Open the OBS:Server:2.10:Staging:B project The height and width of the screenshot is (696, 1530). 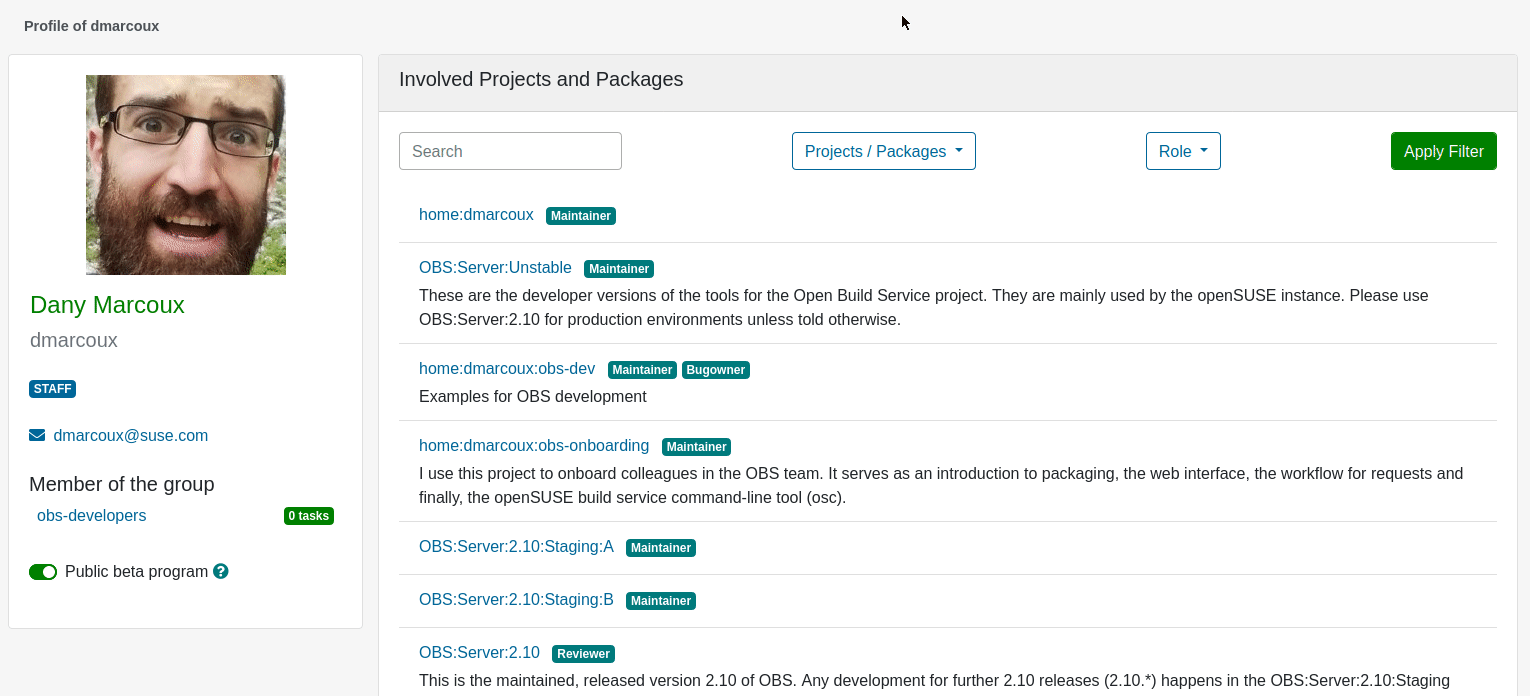(516, 599)
